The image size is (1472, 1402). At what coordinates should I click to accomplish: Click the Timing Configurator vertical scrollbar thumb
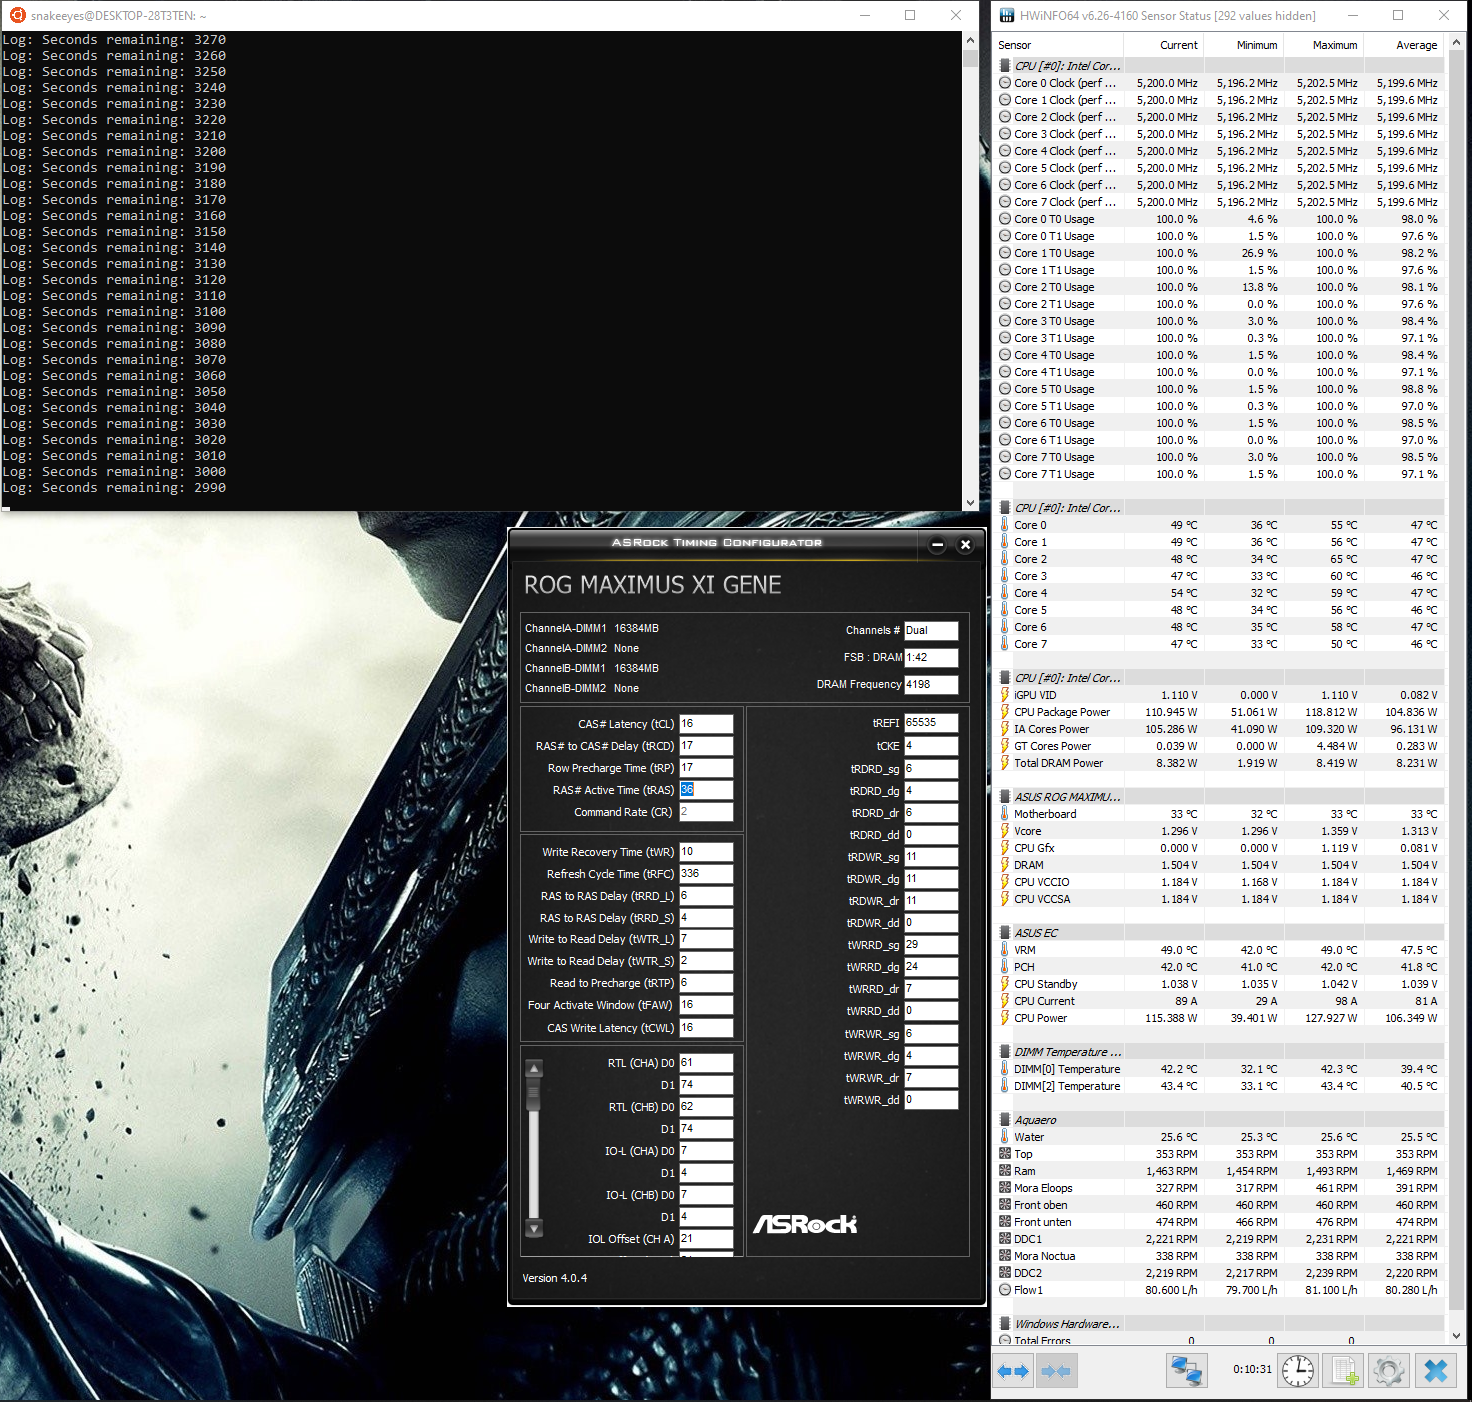534,1094
